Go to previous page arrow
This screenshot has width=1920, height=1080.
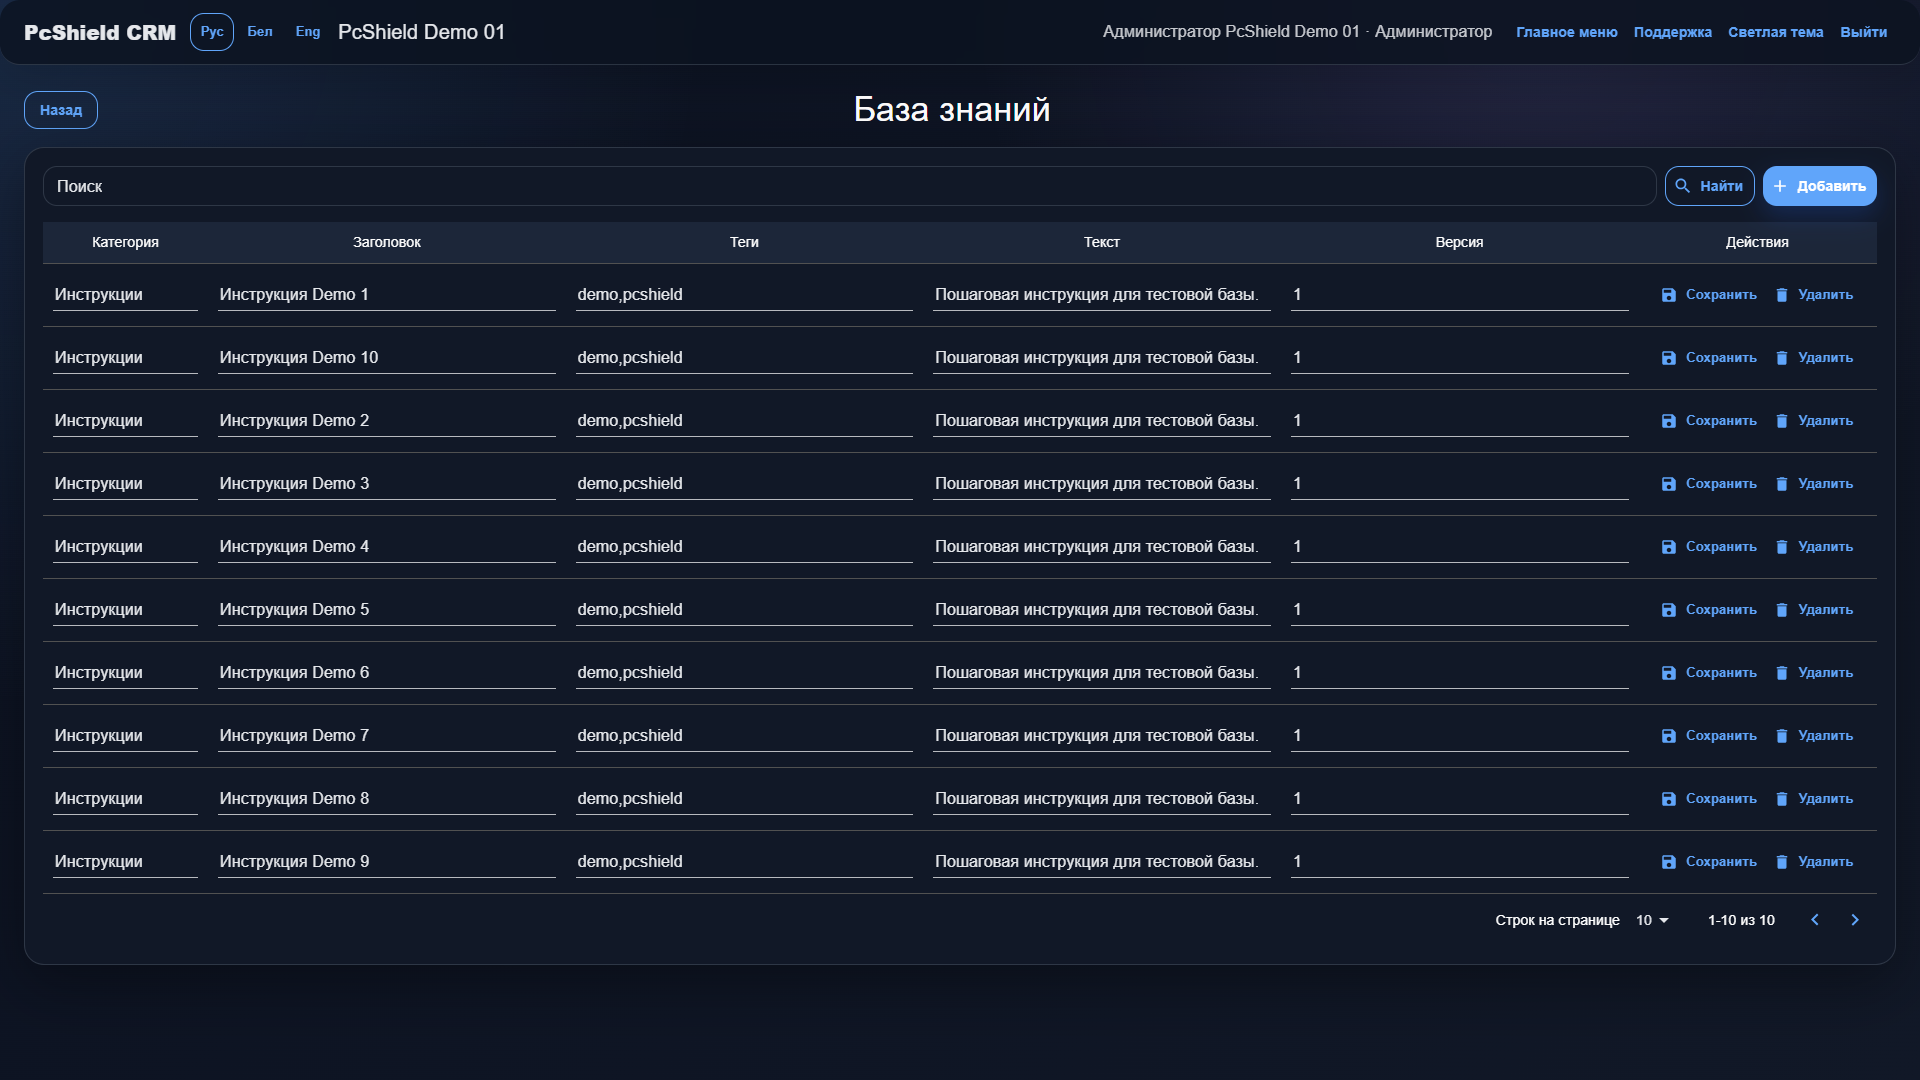(x=1815, y=920)
